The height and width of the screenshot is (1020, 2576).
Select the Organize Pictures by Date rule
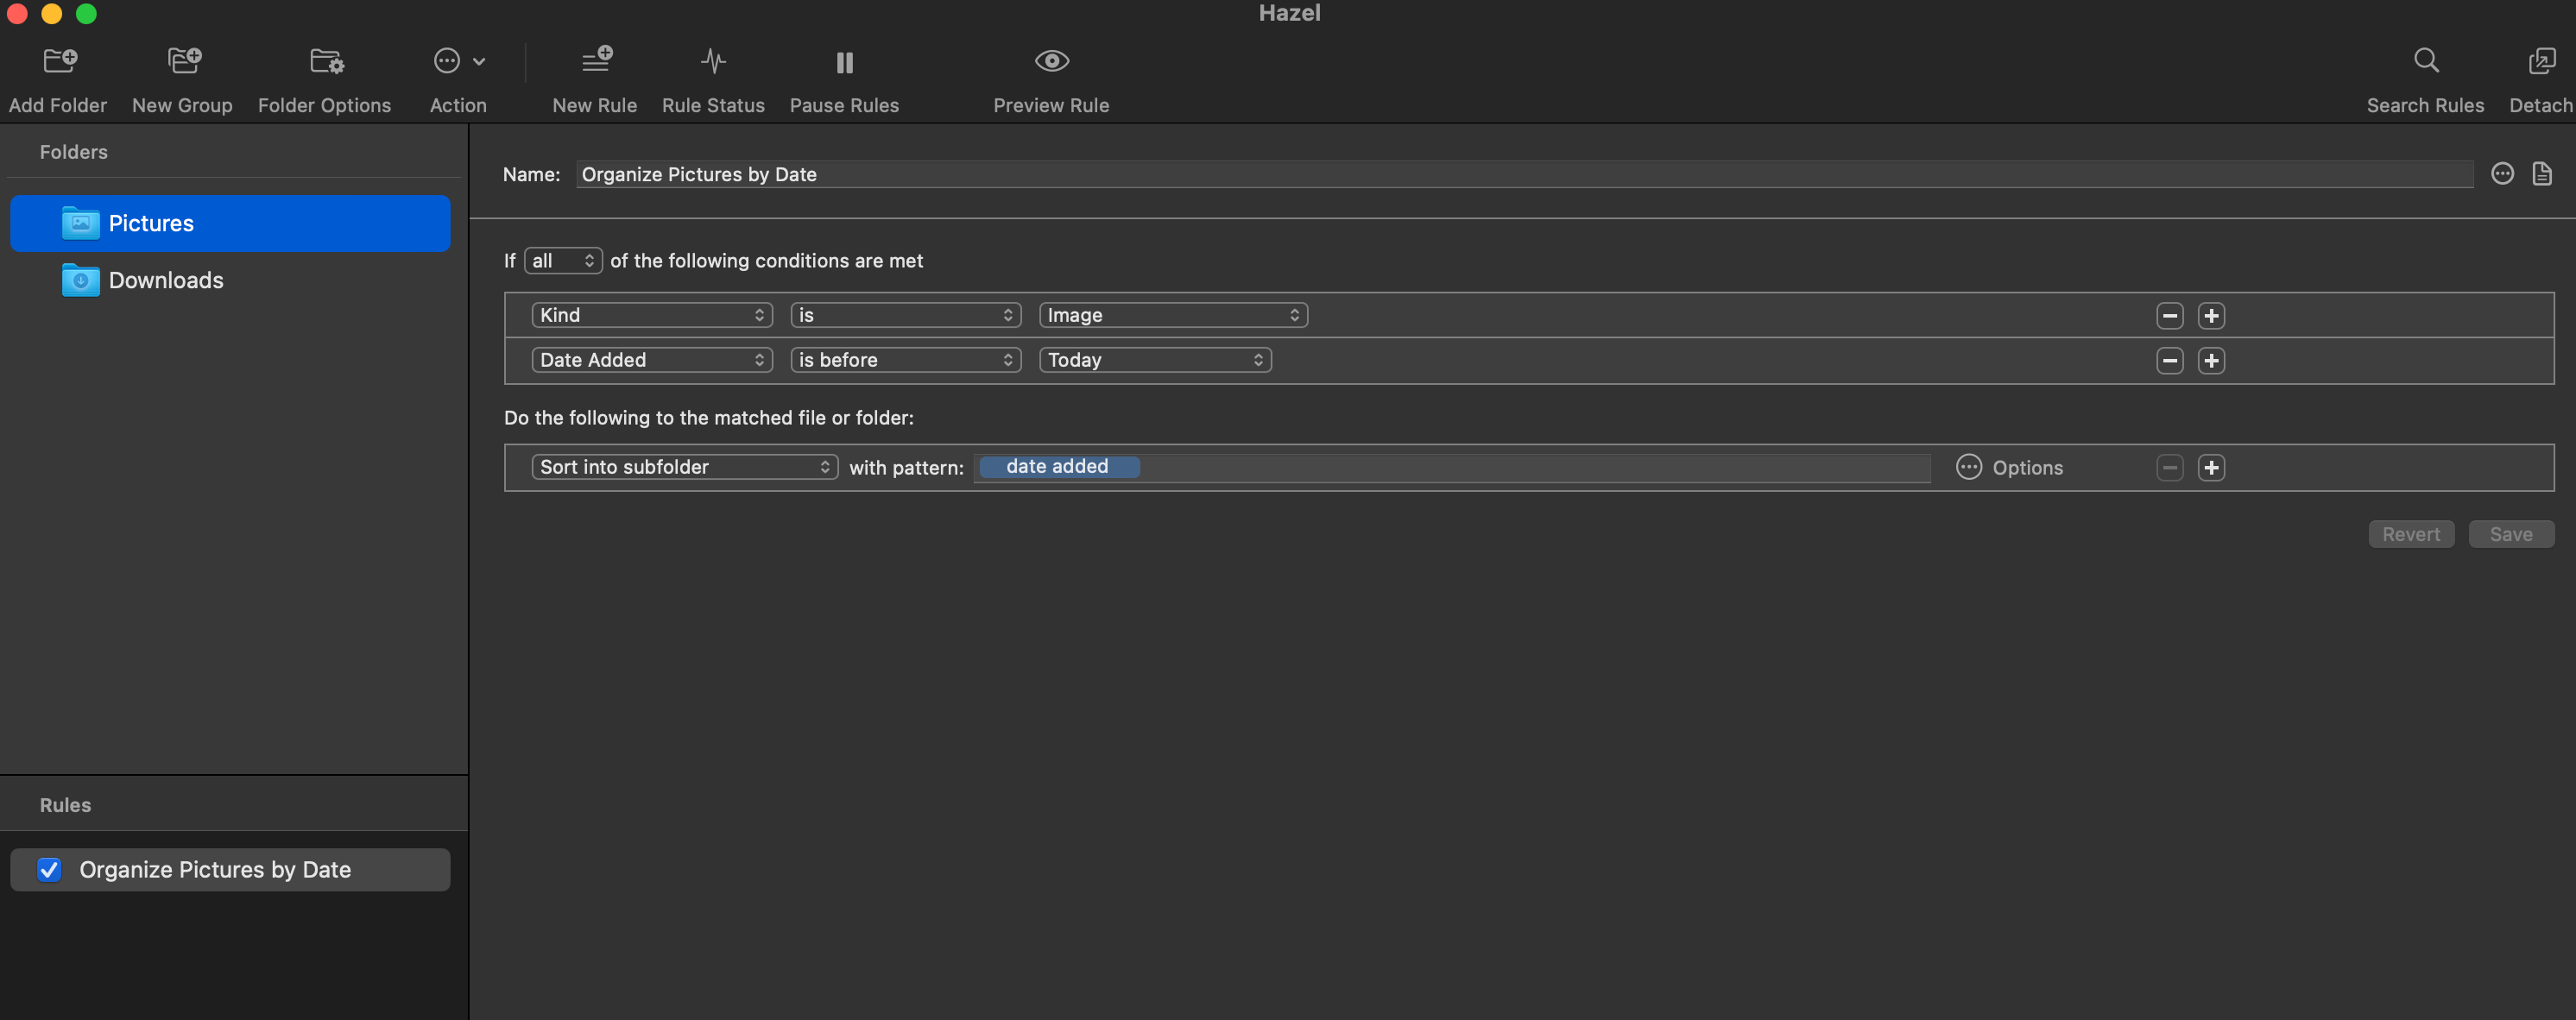(x=230, y=869)
